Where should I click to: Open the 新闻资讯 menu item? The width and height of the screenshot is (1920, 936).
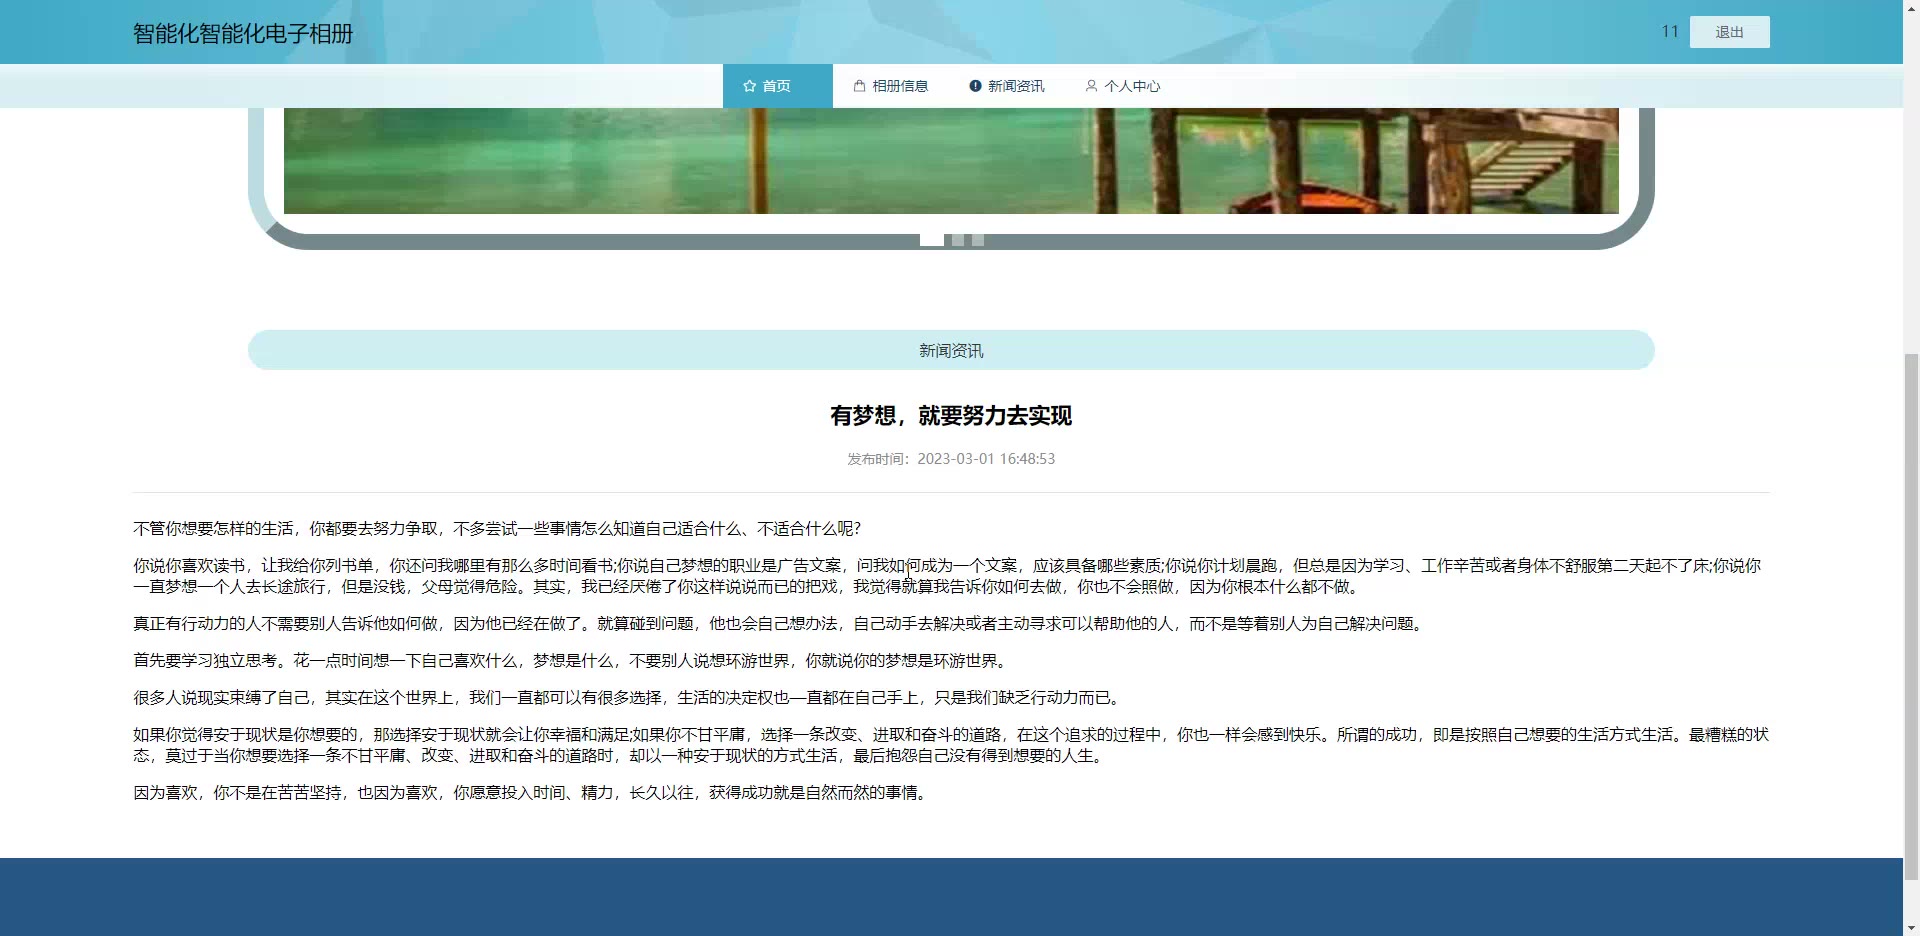click(x=1006, y=86)
